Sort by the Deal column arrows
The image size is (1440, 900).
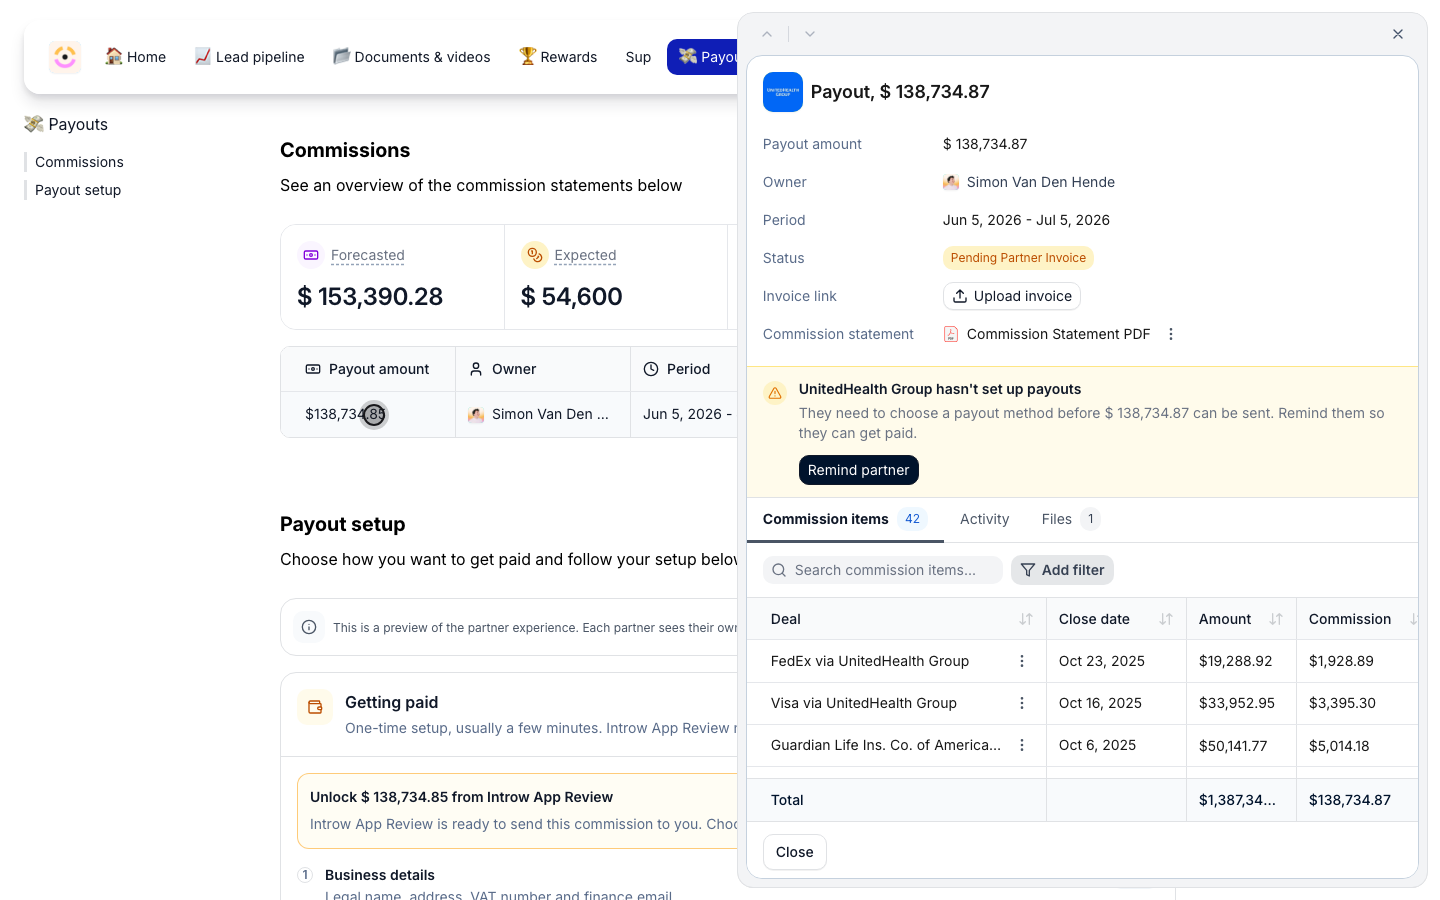point(1026,619)
